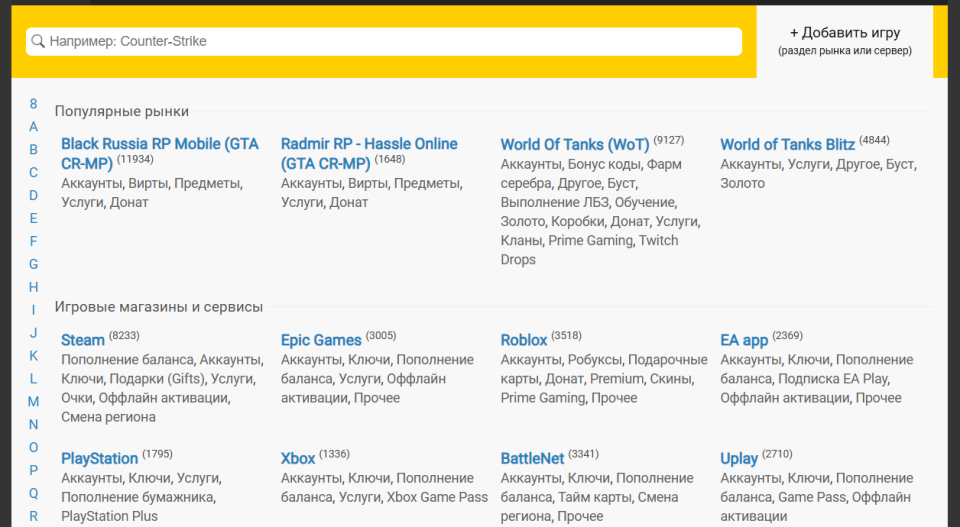Open Подписка EA Play under EA app
This screenshot has width=960, height=527.
pos(833,378)
